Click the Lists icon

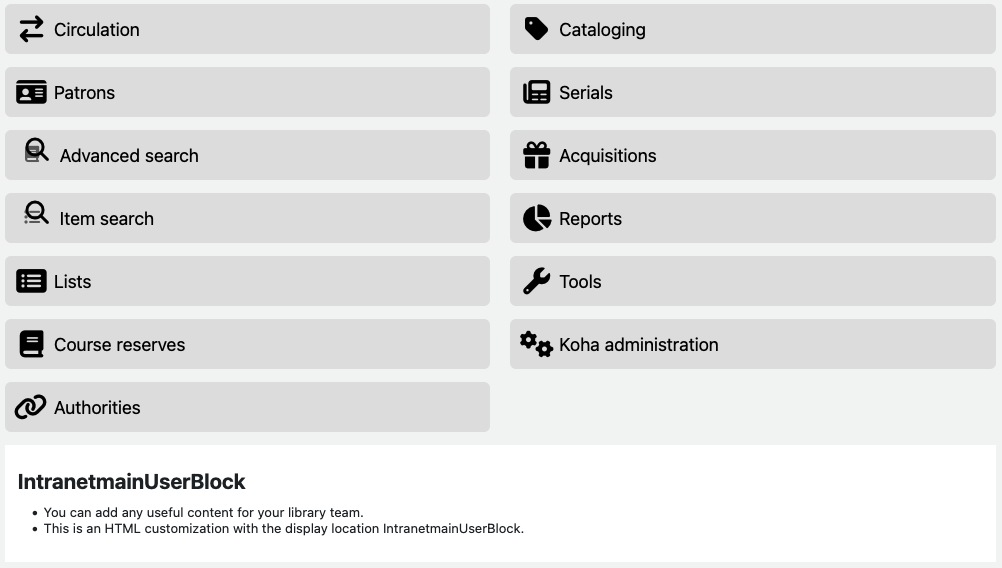click(x=31, y=281)
